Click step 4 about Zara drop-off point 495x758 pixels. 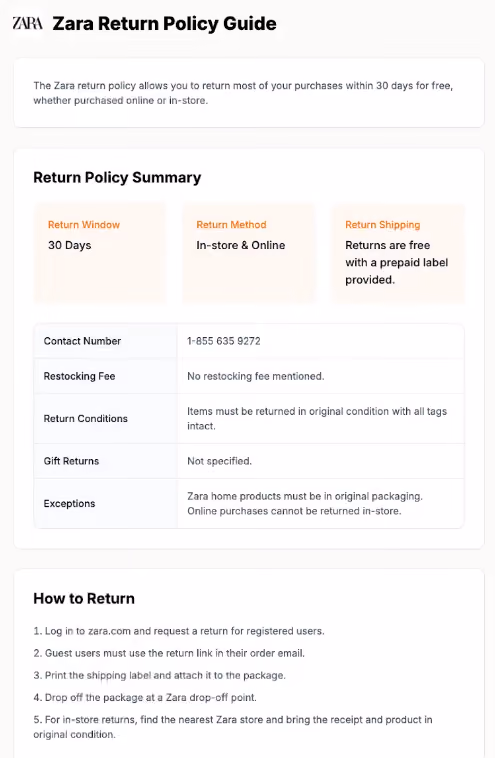(x=145, y=698)
